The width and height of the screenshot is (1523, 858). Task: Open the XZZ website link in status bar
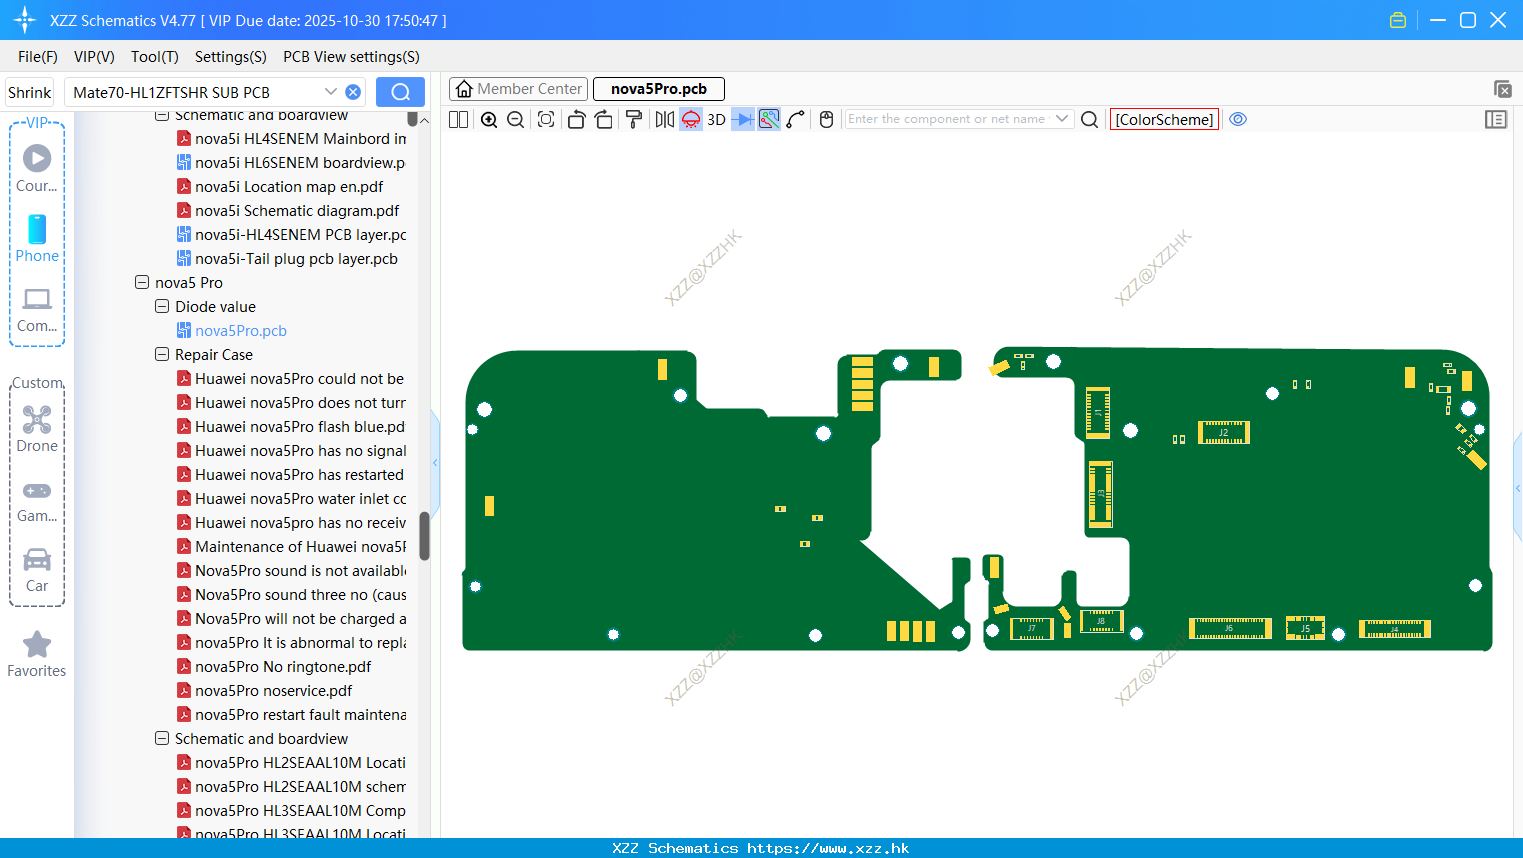pos(828,848)
